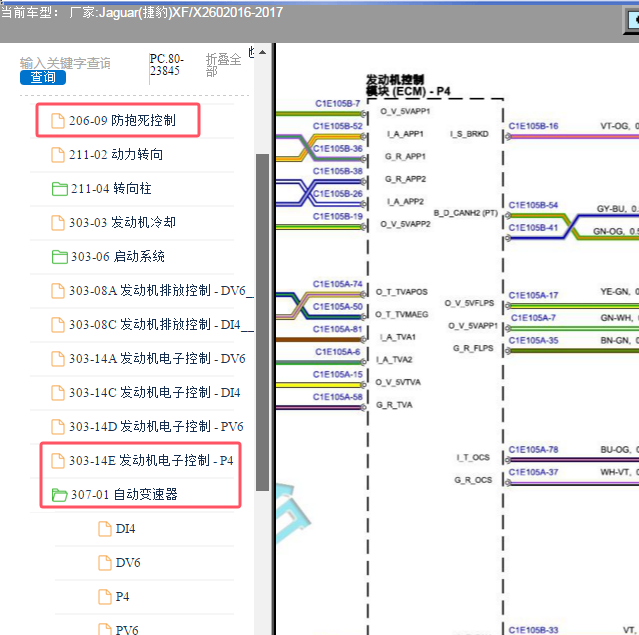Click connector label C1E105B-26

(x=338, y=193)
